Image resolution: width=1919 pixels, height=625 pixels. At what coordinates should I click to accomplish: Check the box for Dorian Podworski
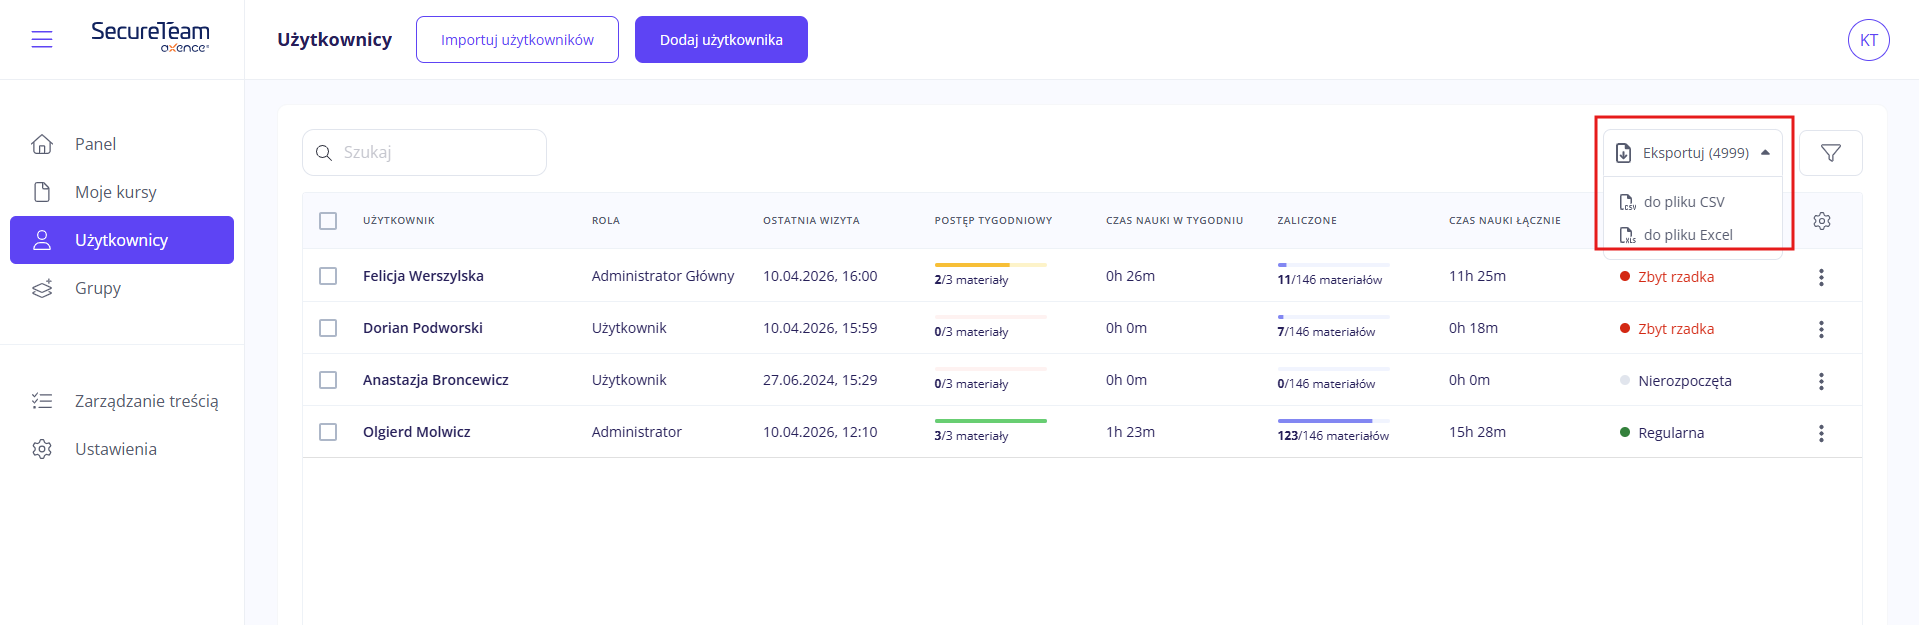(328, 328)
